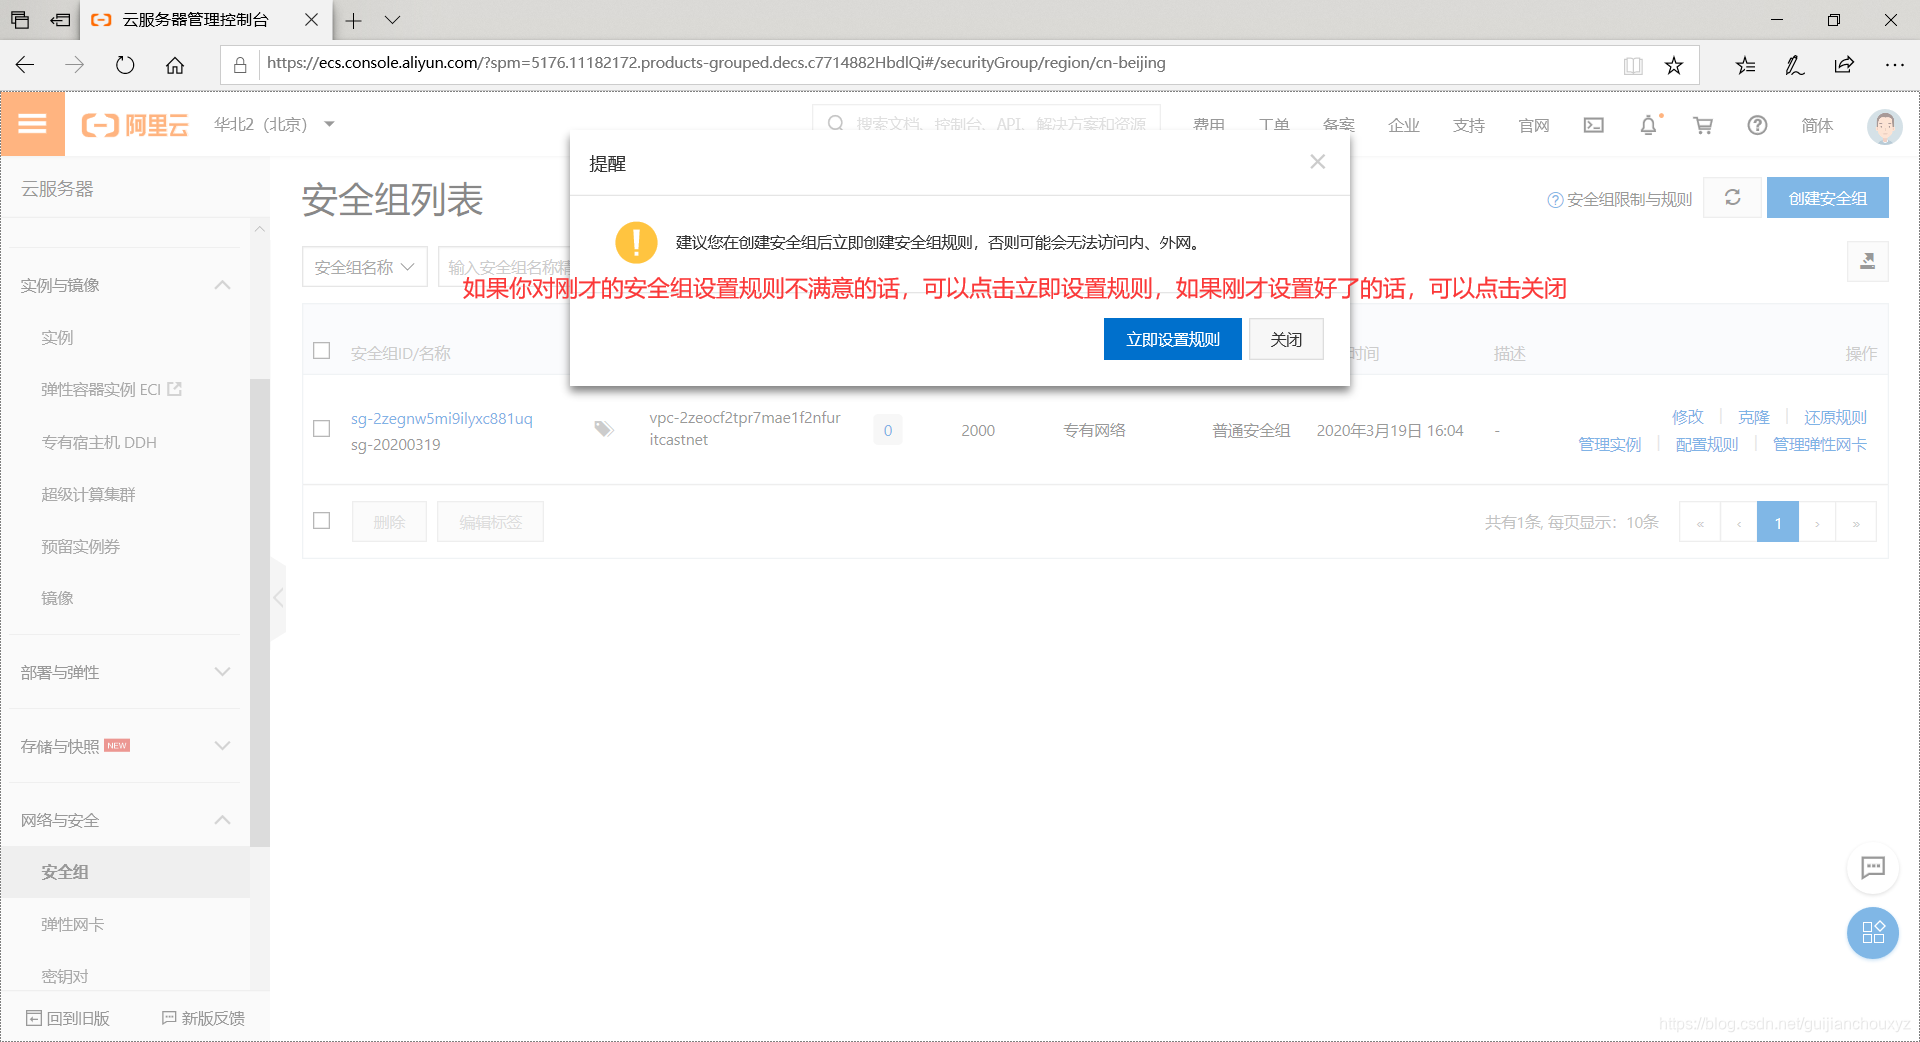Image resolution: width=1920 pixels, height=1042 pixels.
Task: Open the help question mark icon
Action: point(1757,125)
